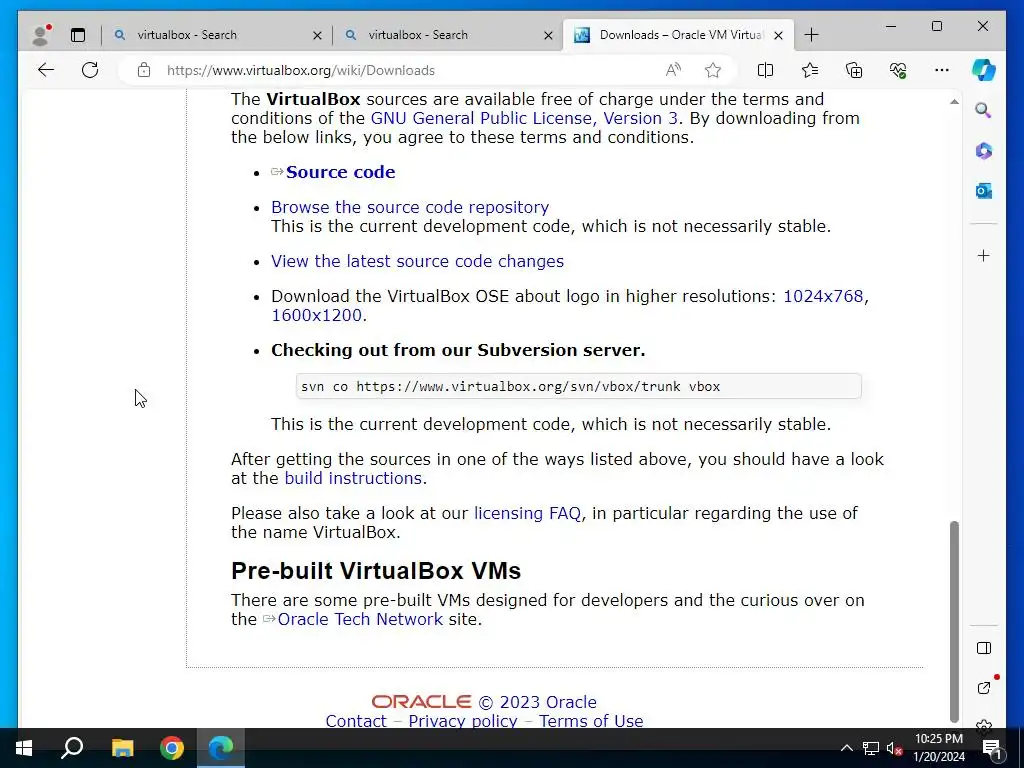This screenshot has height=768, width=1024.
Task: Close the first virtualbox - Search tab
Action: 317,35
